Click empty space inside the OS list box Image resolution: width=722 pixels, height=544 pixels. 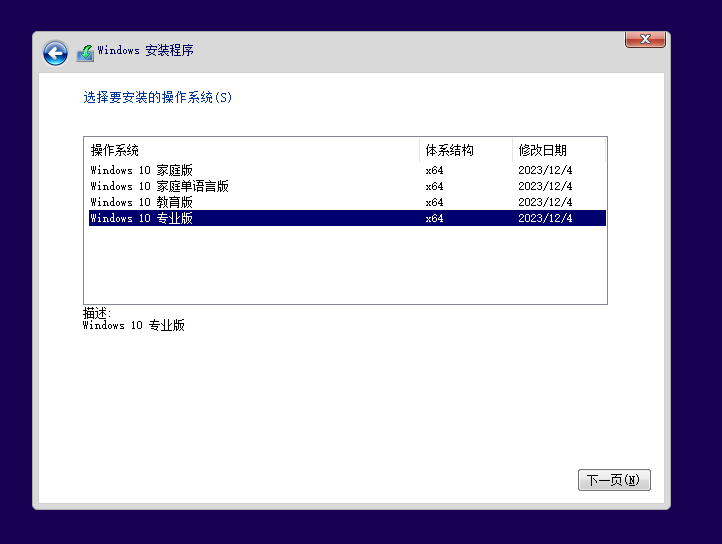click(x=345, y=265)
